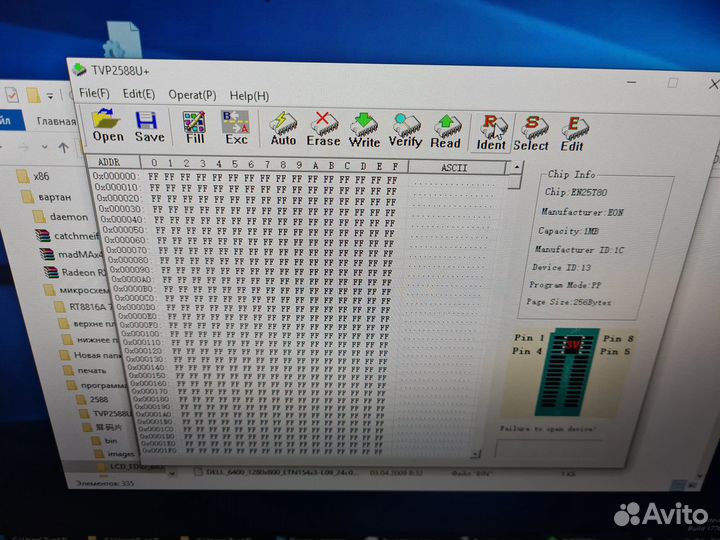Open the Operat(P) menu
The height and width of the screenshot is (540, 720).
pos(192,95)
